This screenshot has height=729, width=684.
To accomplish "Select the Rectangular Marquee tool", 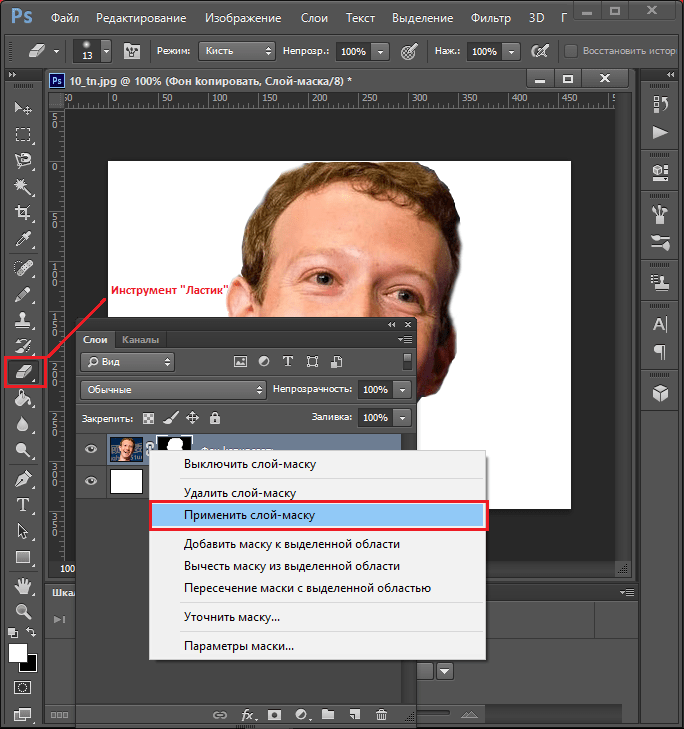I will [x=23, y=135].
